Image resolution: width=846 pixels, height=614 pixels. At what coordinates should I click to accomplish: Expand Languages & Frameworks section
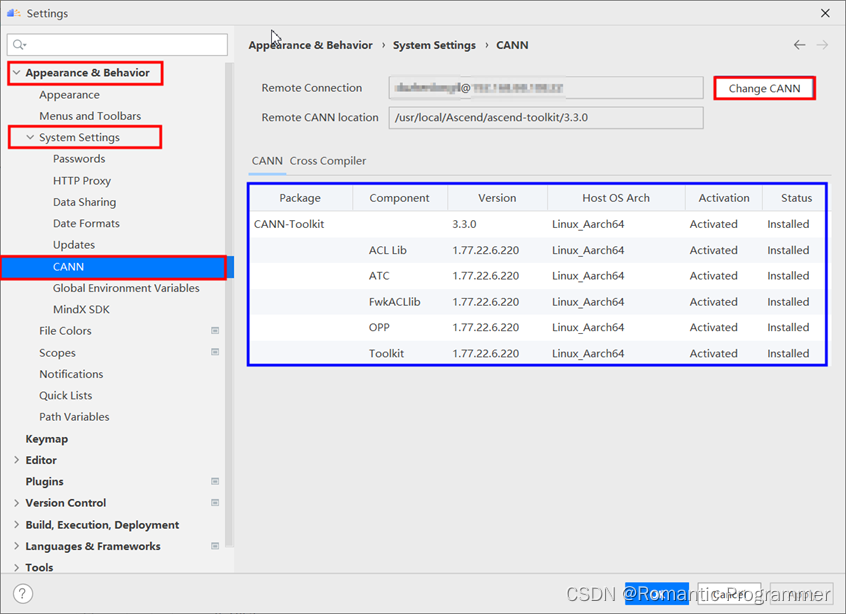(x=16, y=546)
